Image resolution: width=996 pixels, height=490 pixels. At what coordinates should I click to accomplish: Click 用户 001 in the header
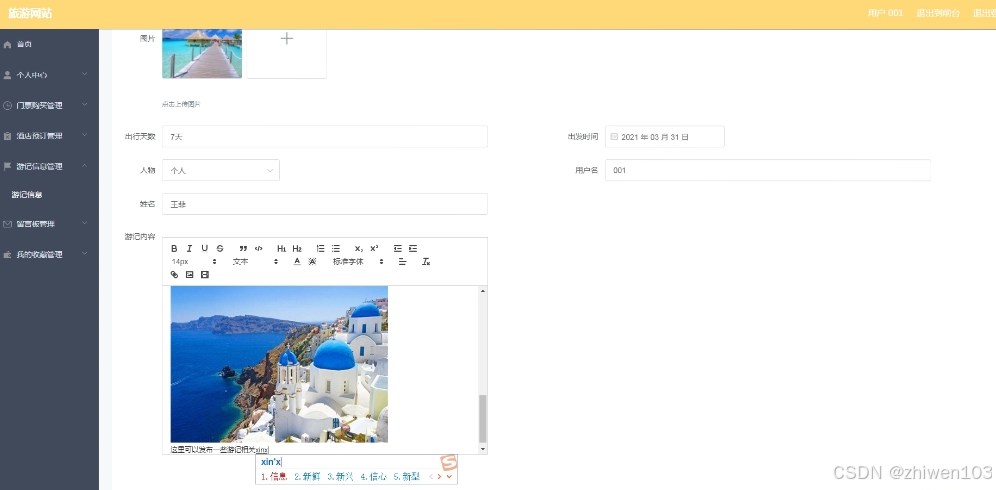885,13
